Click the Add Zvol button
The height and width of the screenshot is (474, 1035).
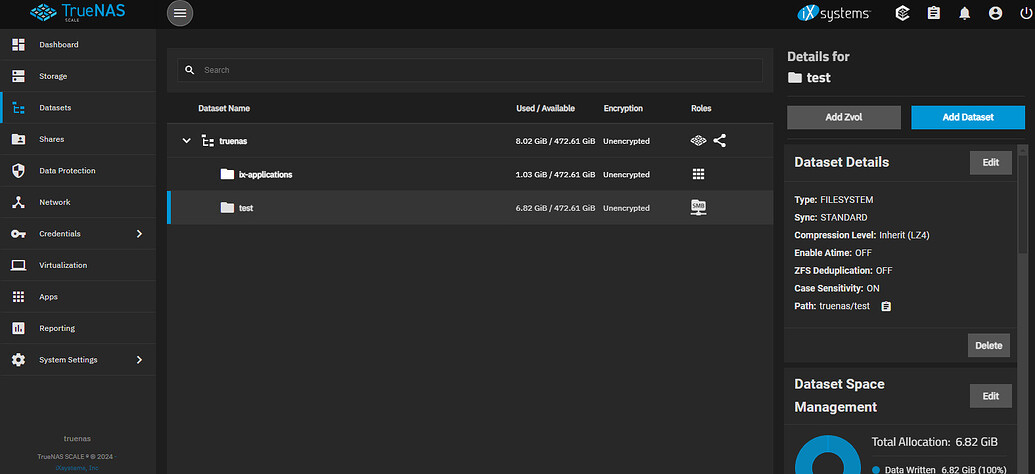click(844, 117)
